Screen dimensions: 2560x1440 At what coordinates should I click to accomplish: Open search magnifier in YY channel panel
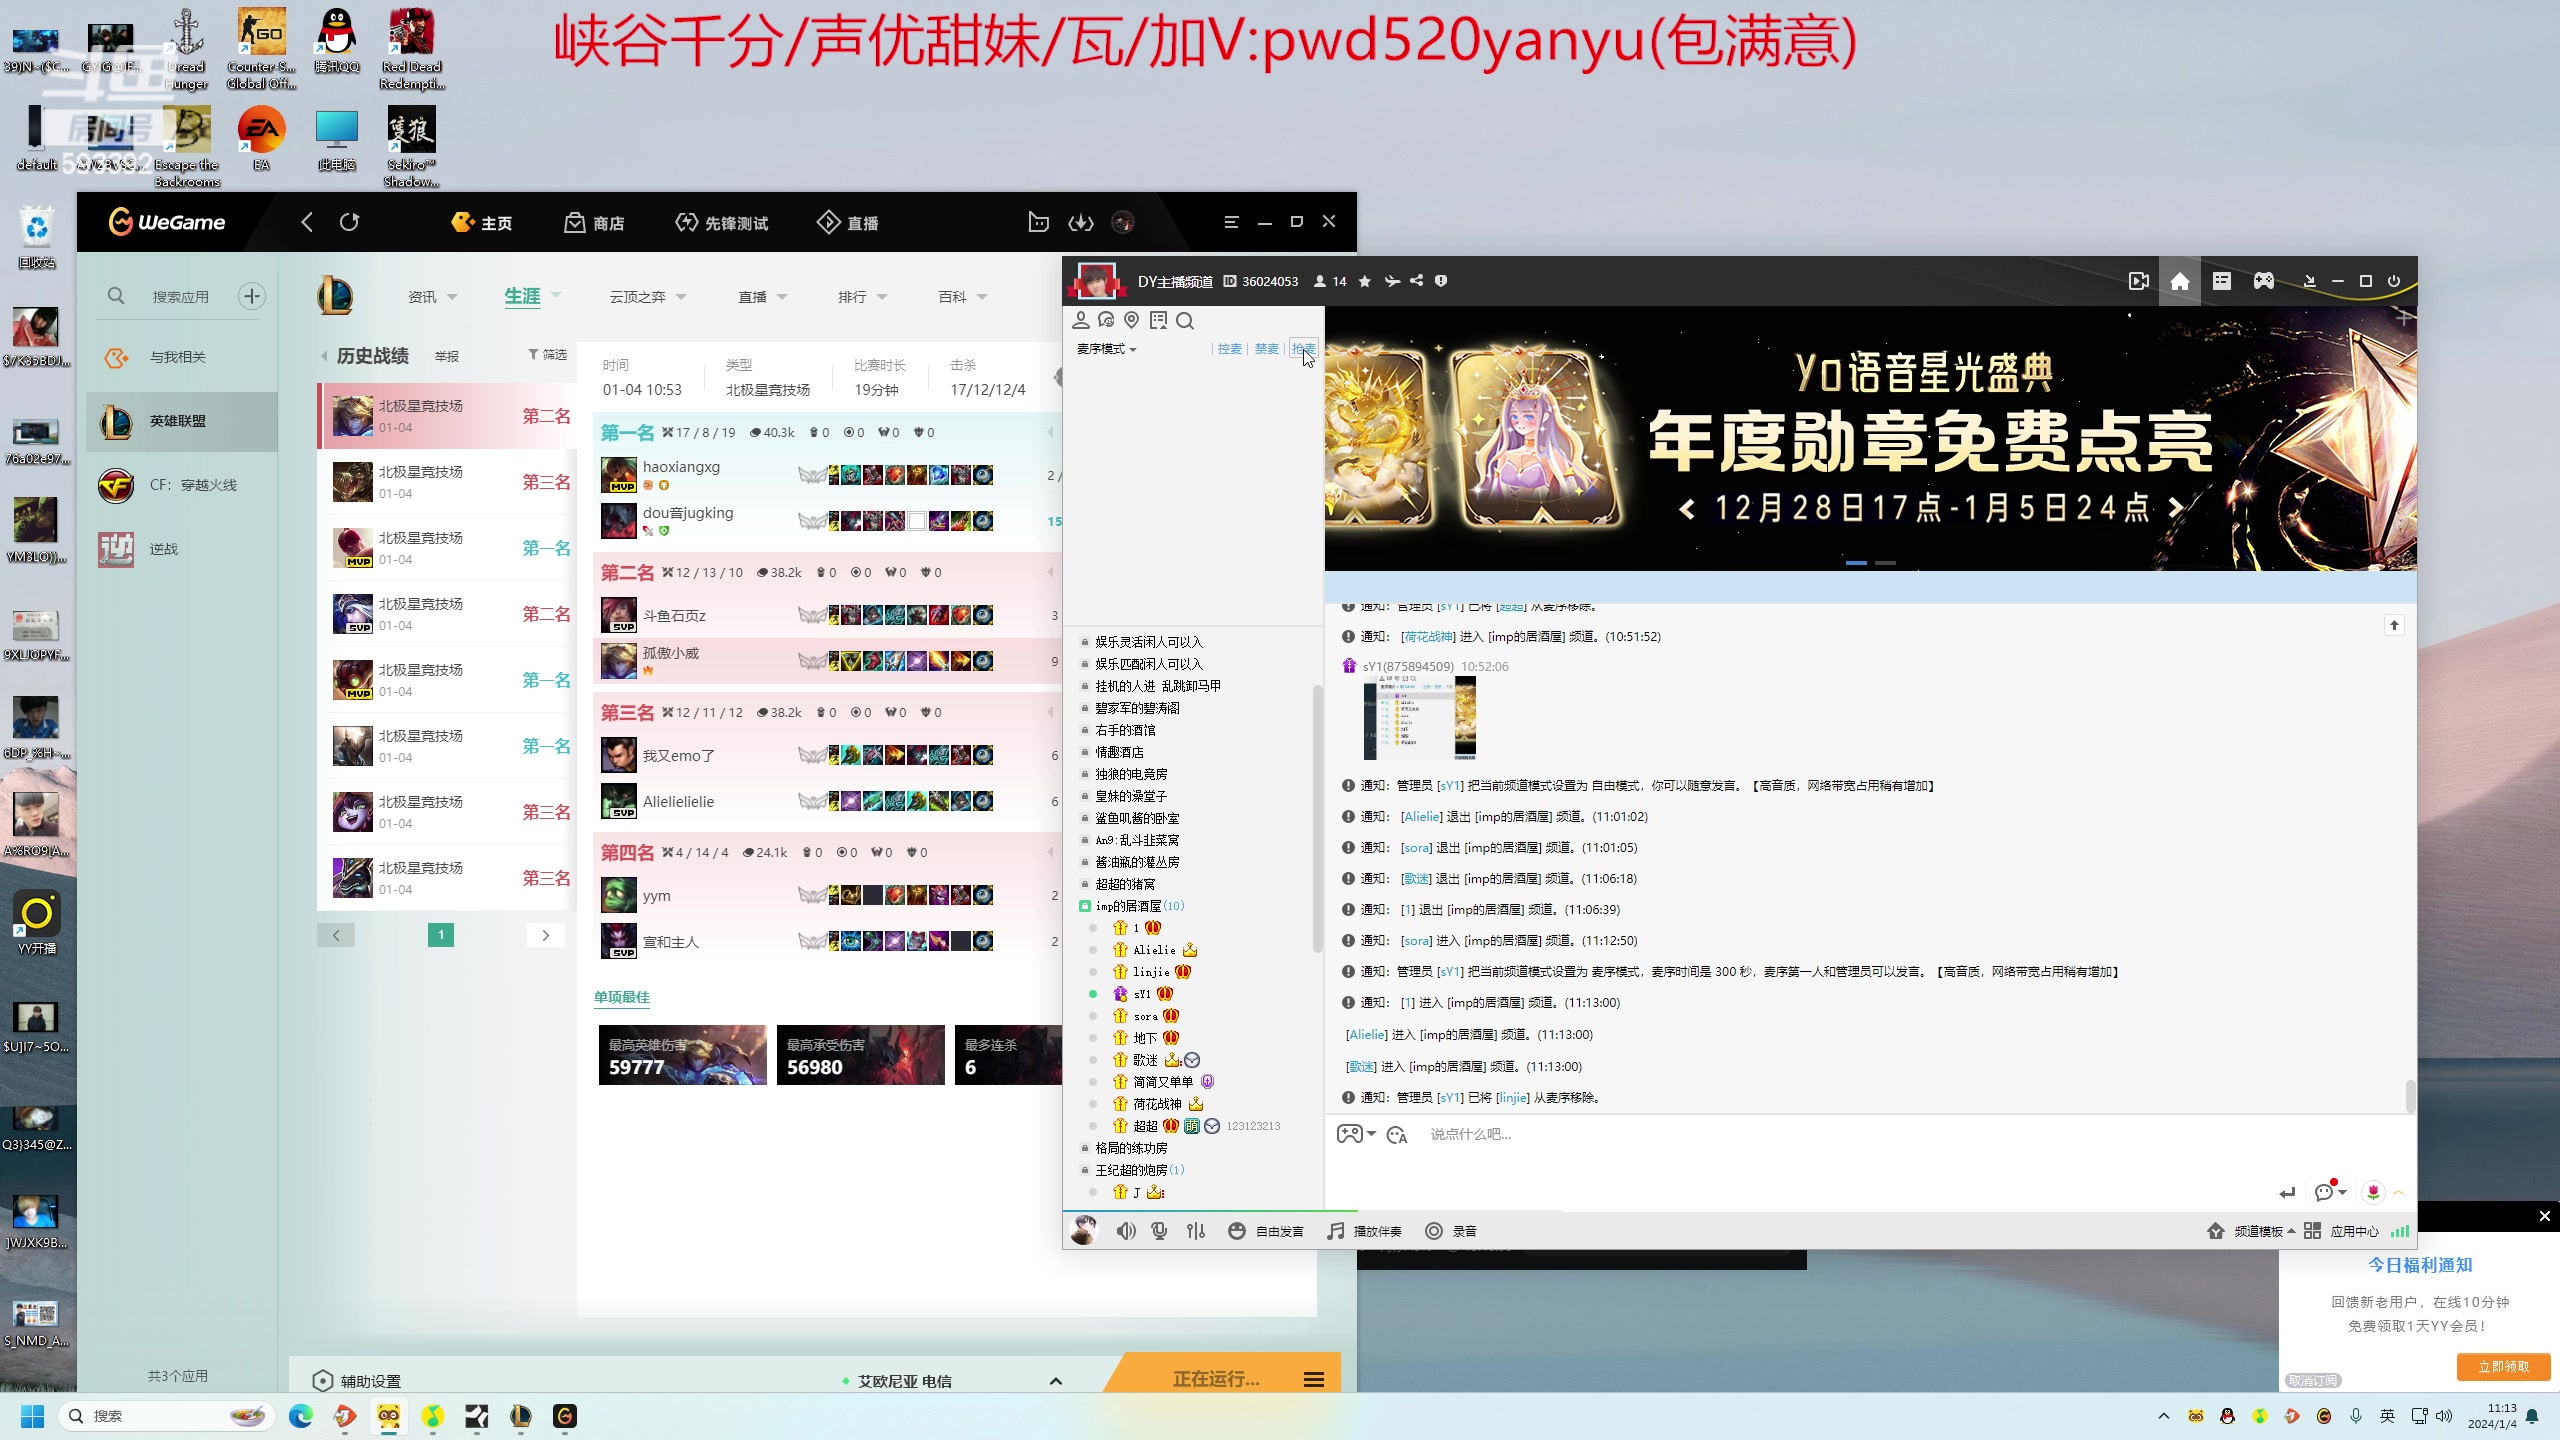point(1185,320)
